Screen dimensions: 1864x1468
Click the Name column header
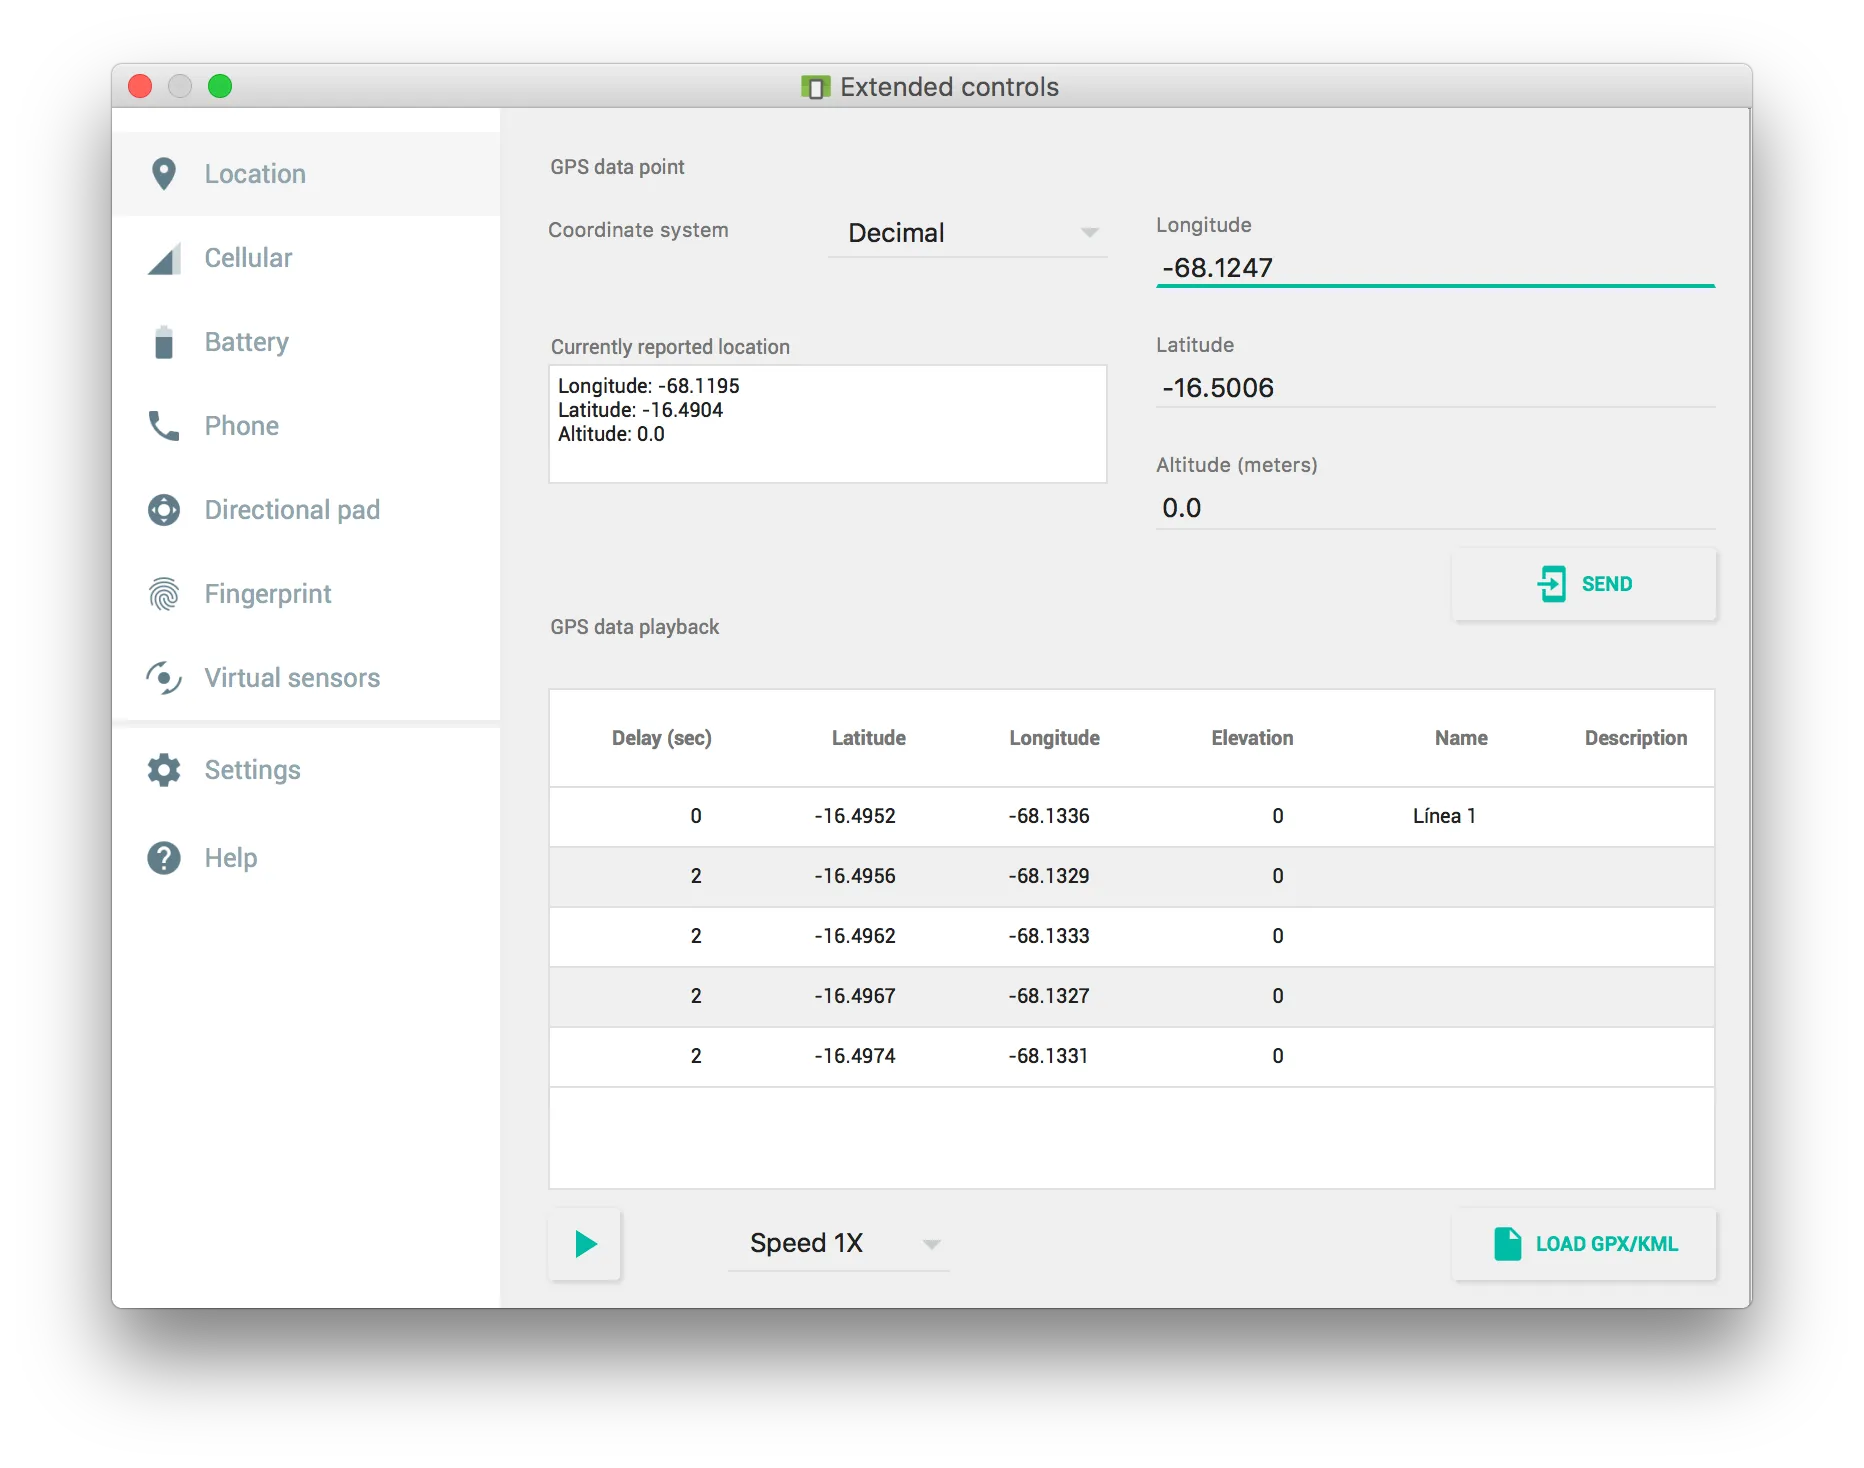coord(1461,738)
